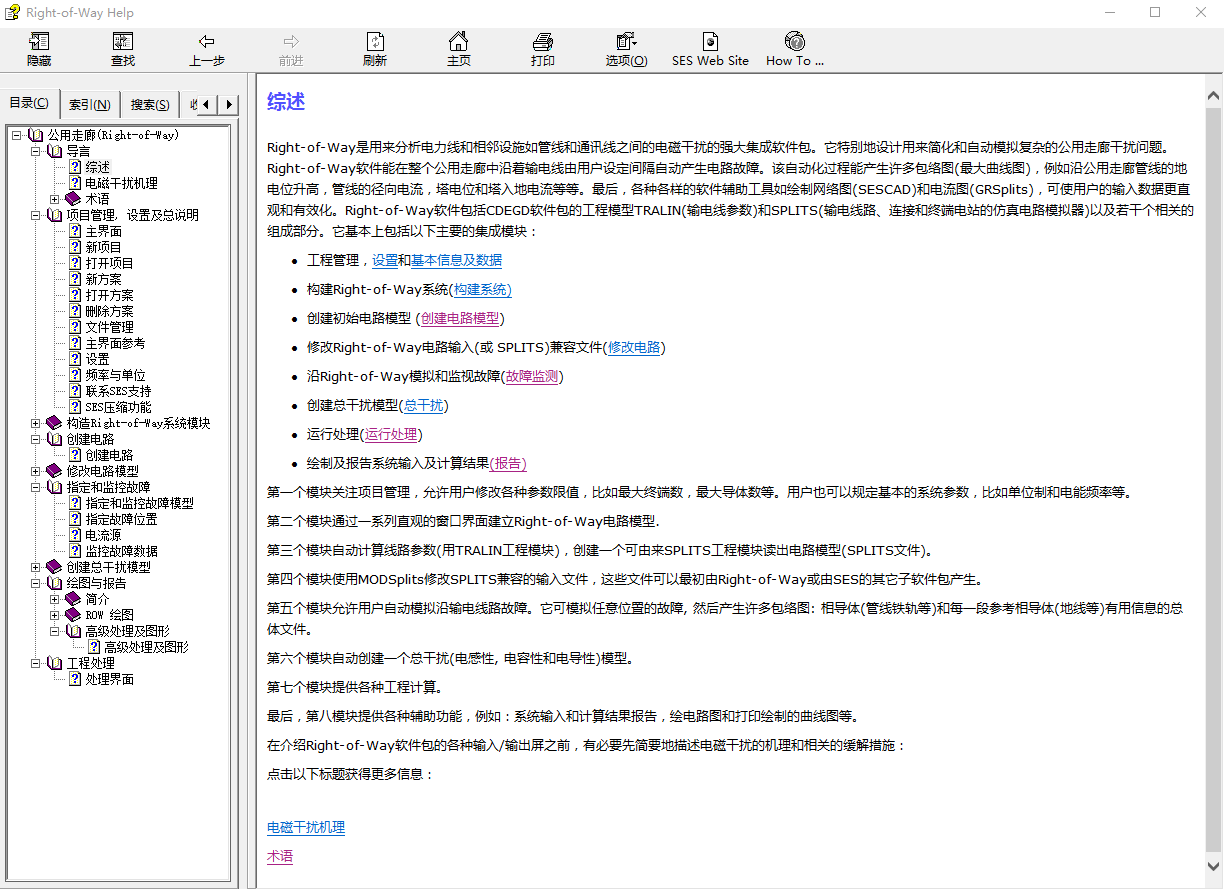This screenshot has height=889, width=1224.
Task: Open the SES Web Site button
Action: pos(710,49)
